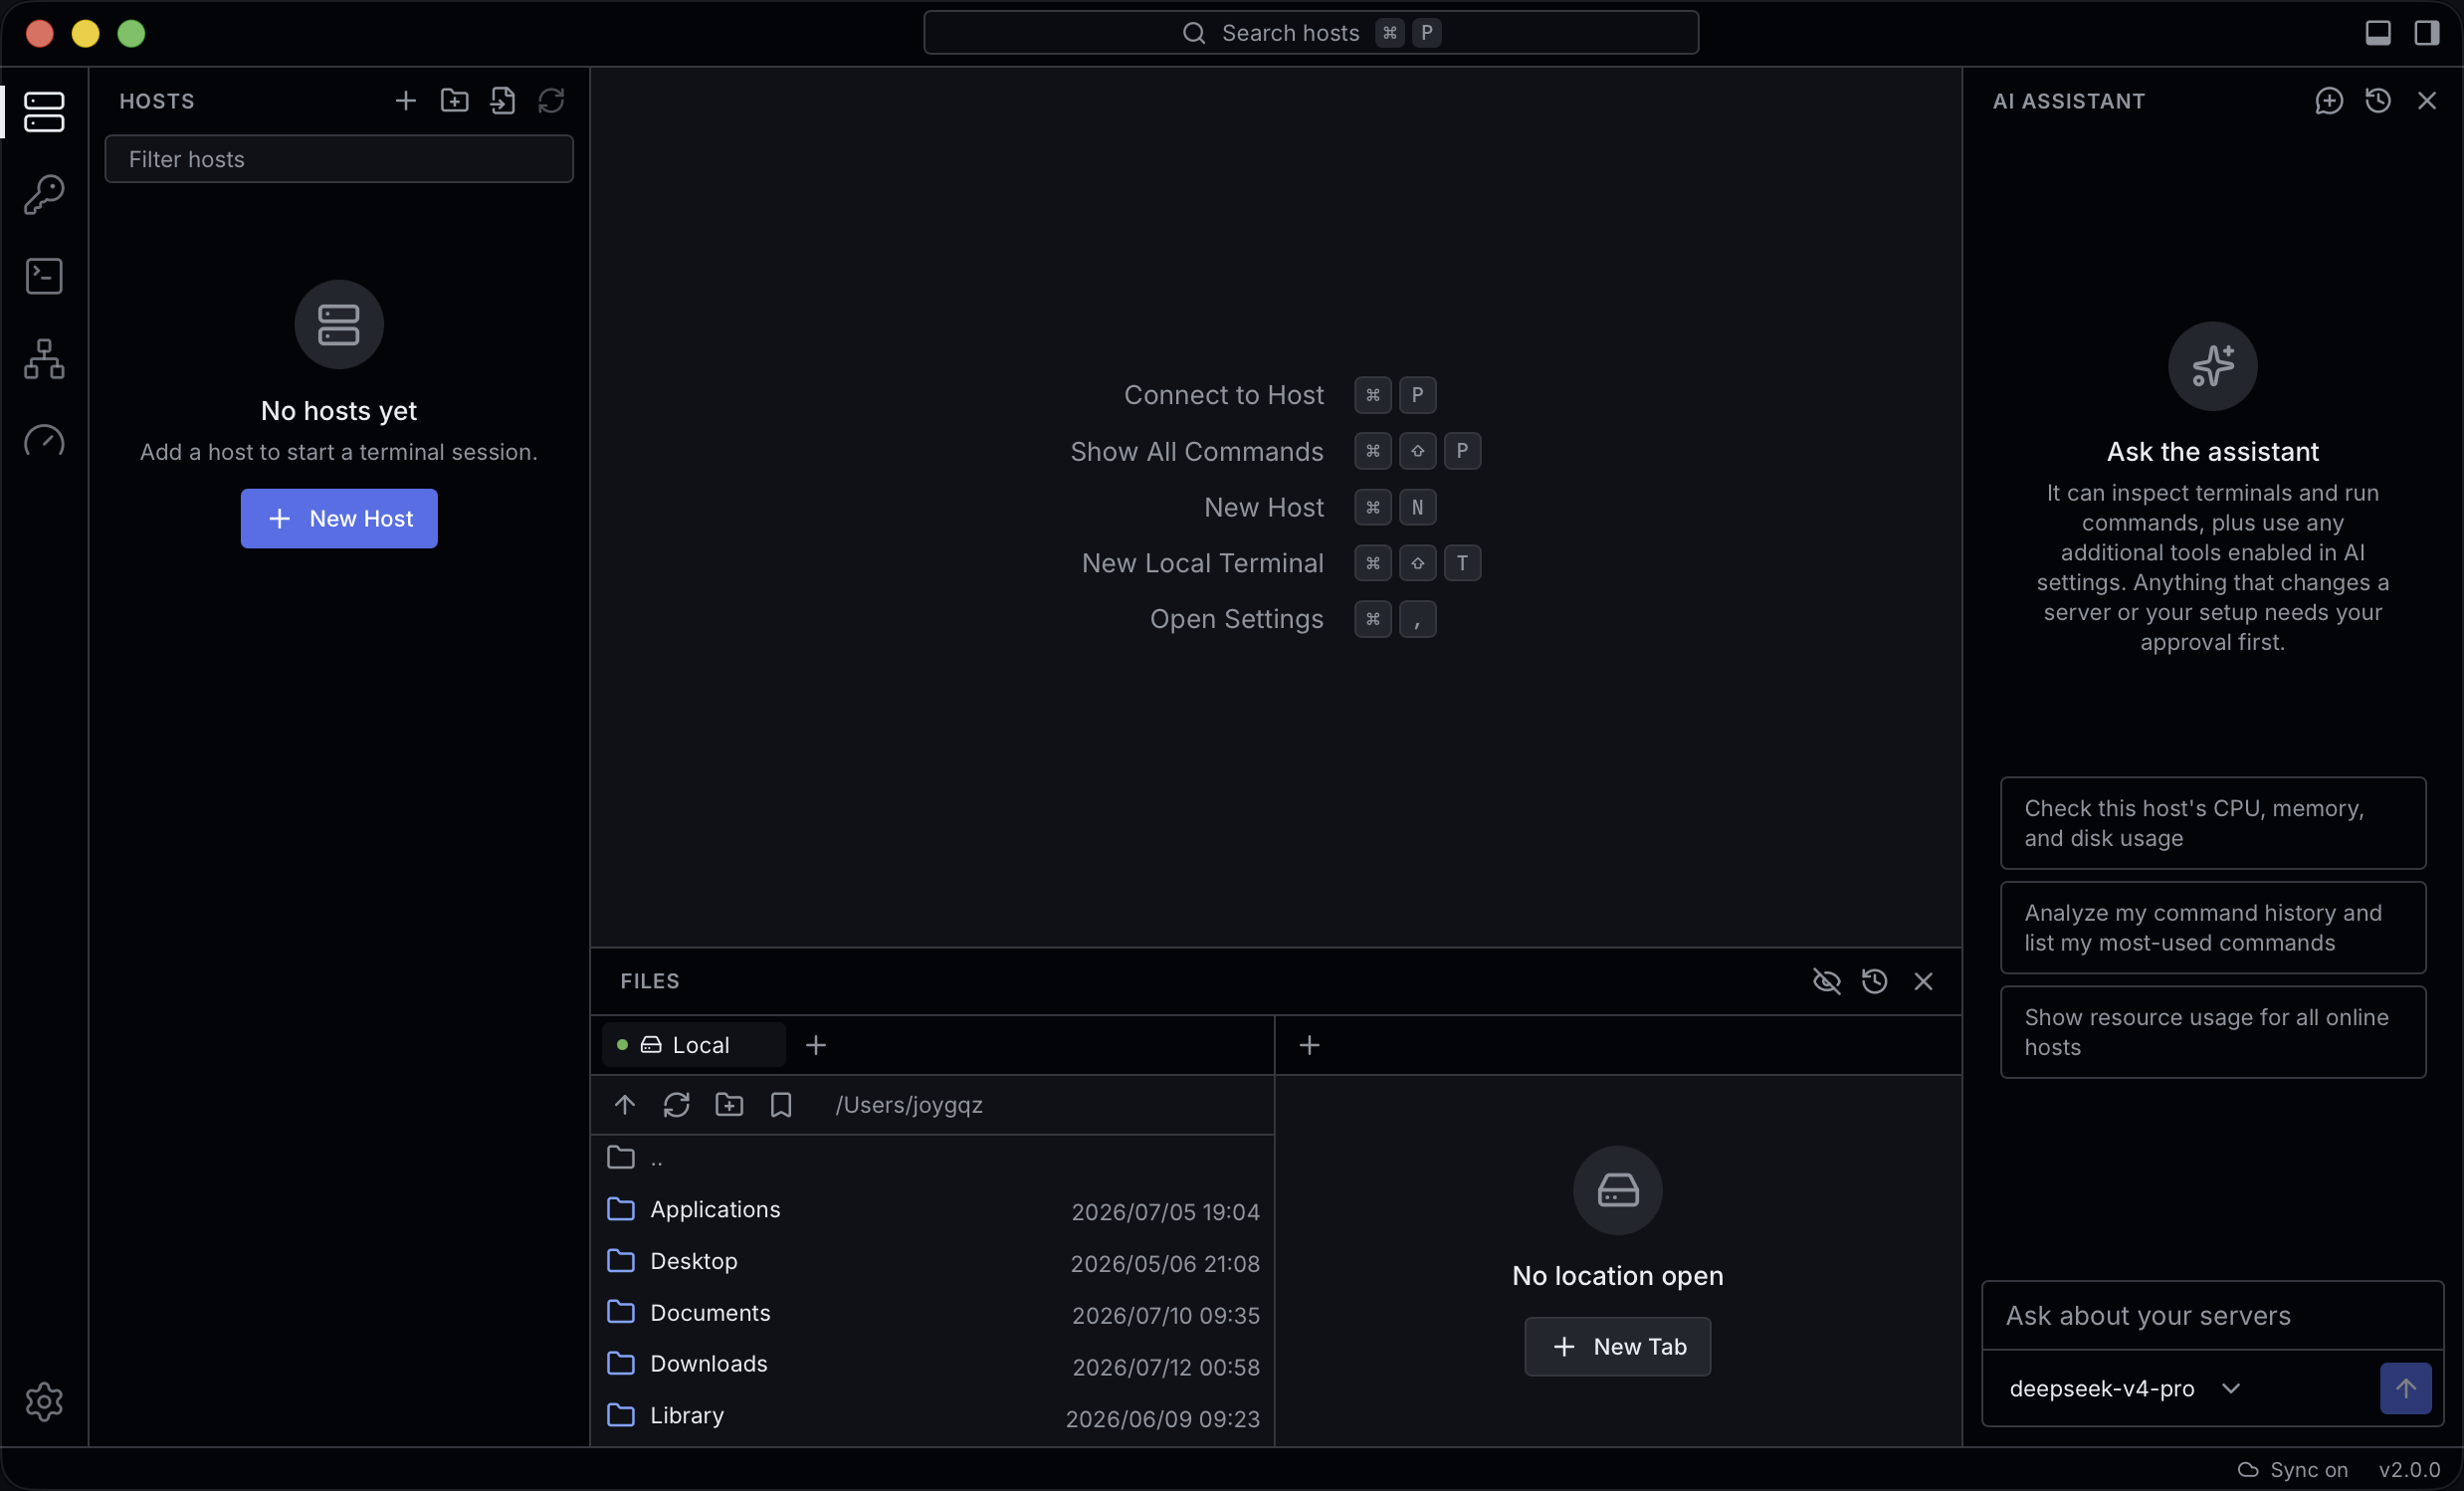Click Connect to Host shortcut entry

[1279, 395]
